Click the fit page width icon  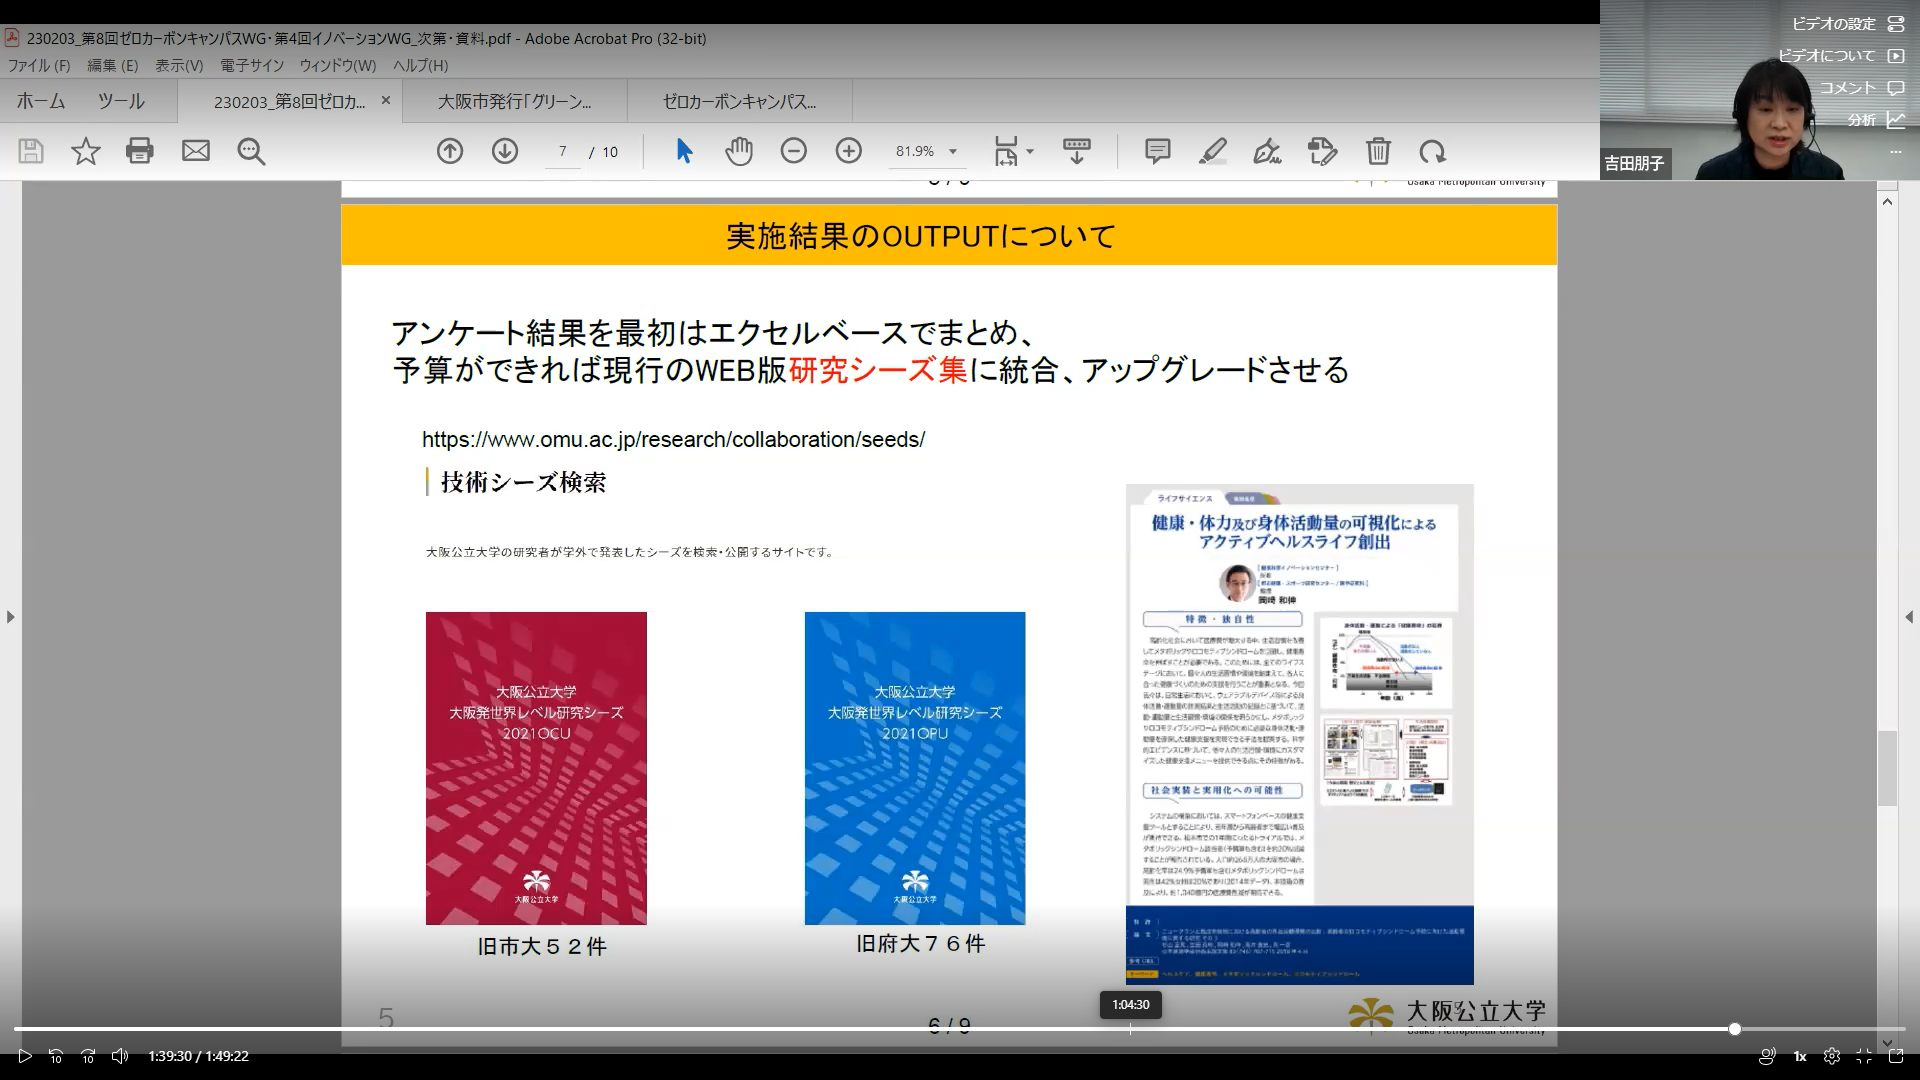(1006, 151)
